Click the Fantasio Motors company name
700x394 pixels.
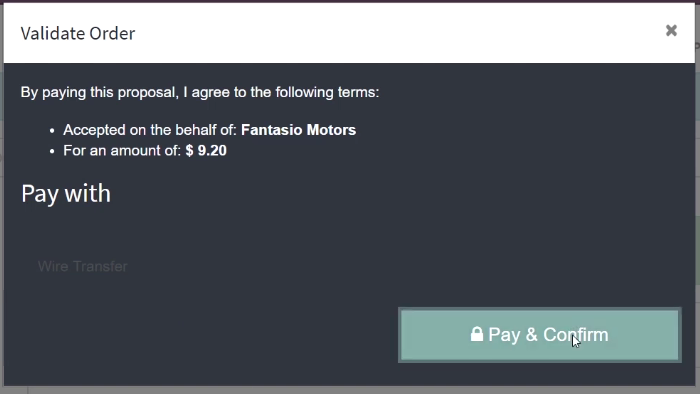coord(298,130)
